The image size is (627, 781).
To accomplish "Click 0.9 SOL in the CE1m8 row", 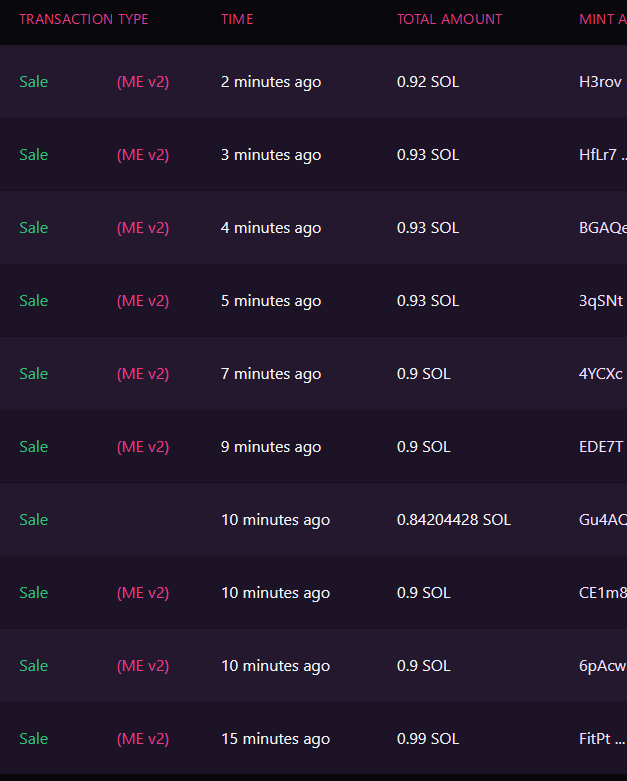I will 424,593.
